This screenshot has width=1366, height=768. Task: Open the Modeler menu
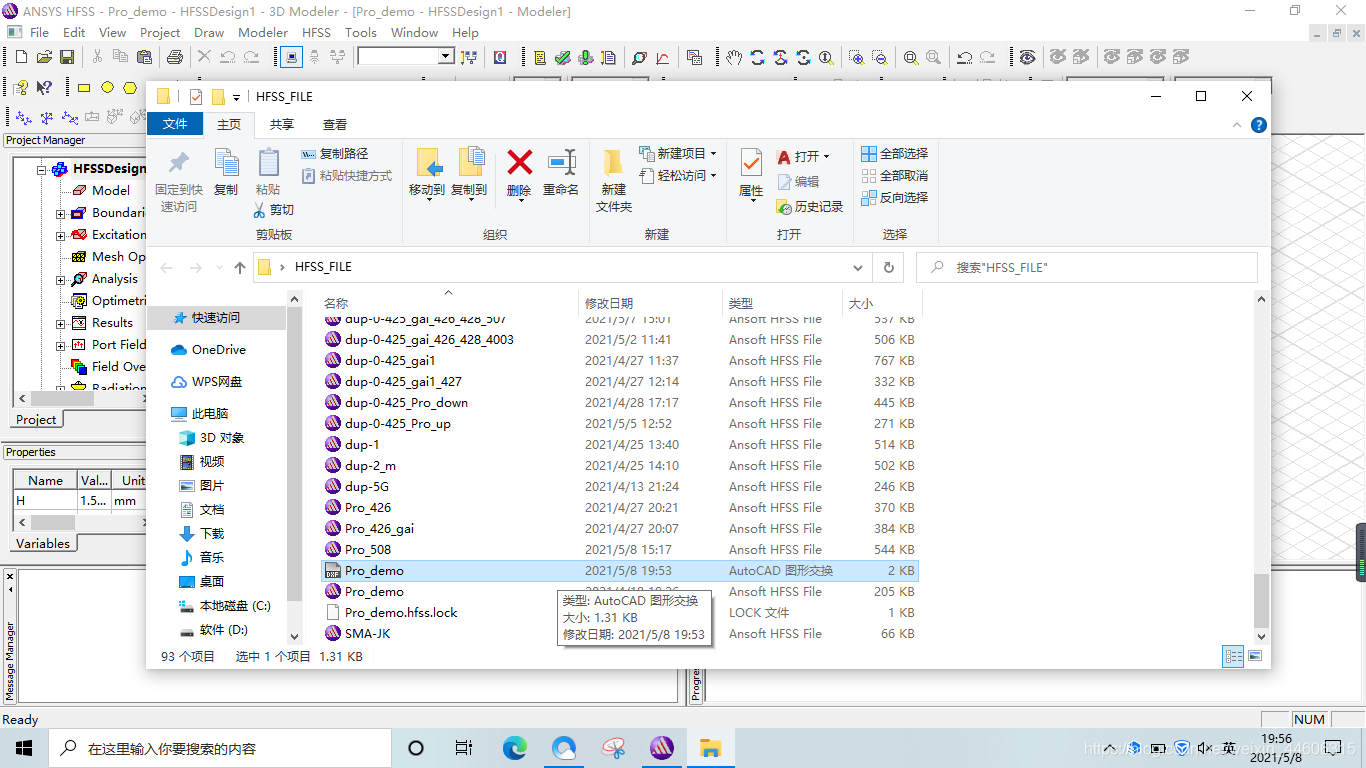pos(263,32)
